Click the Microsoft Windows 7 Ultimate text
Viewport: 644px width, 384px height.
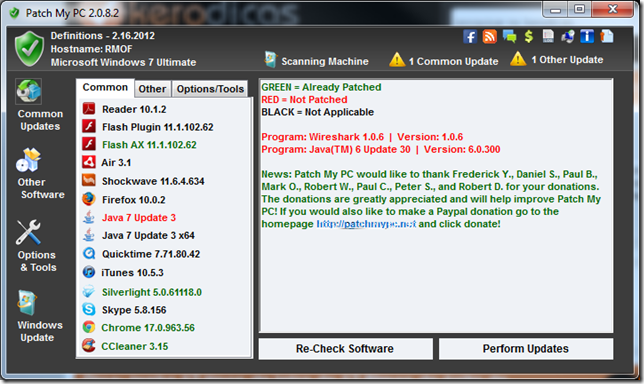[123, 62]
